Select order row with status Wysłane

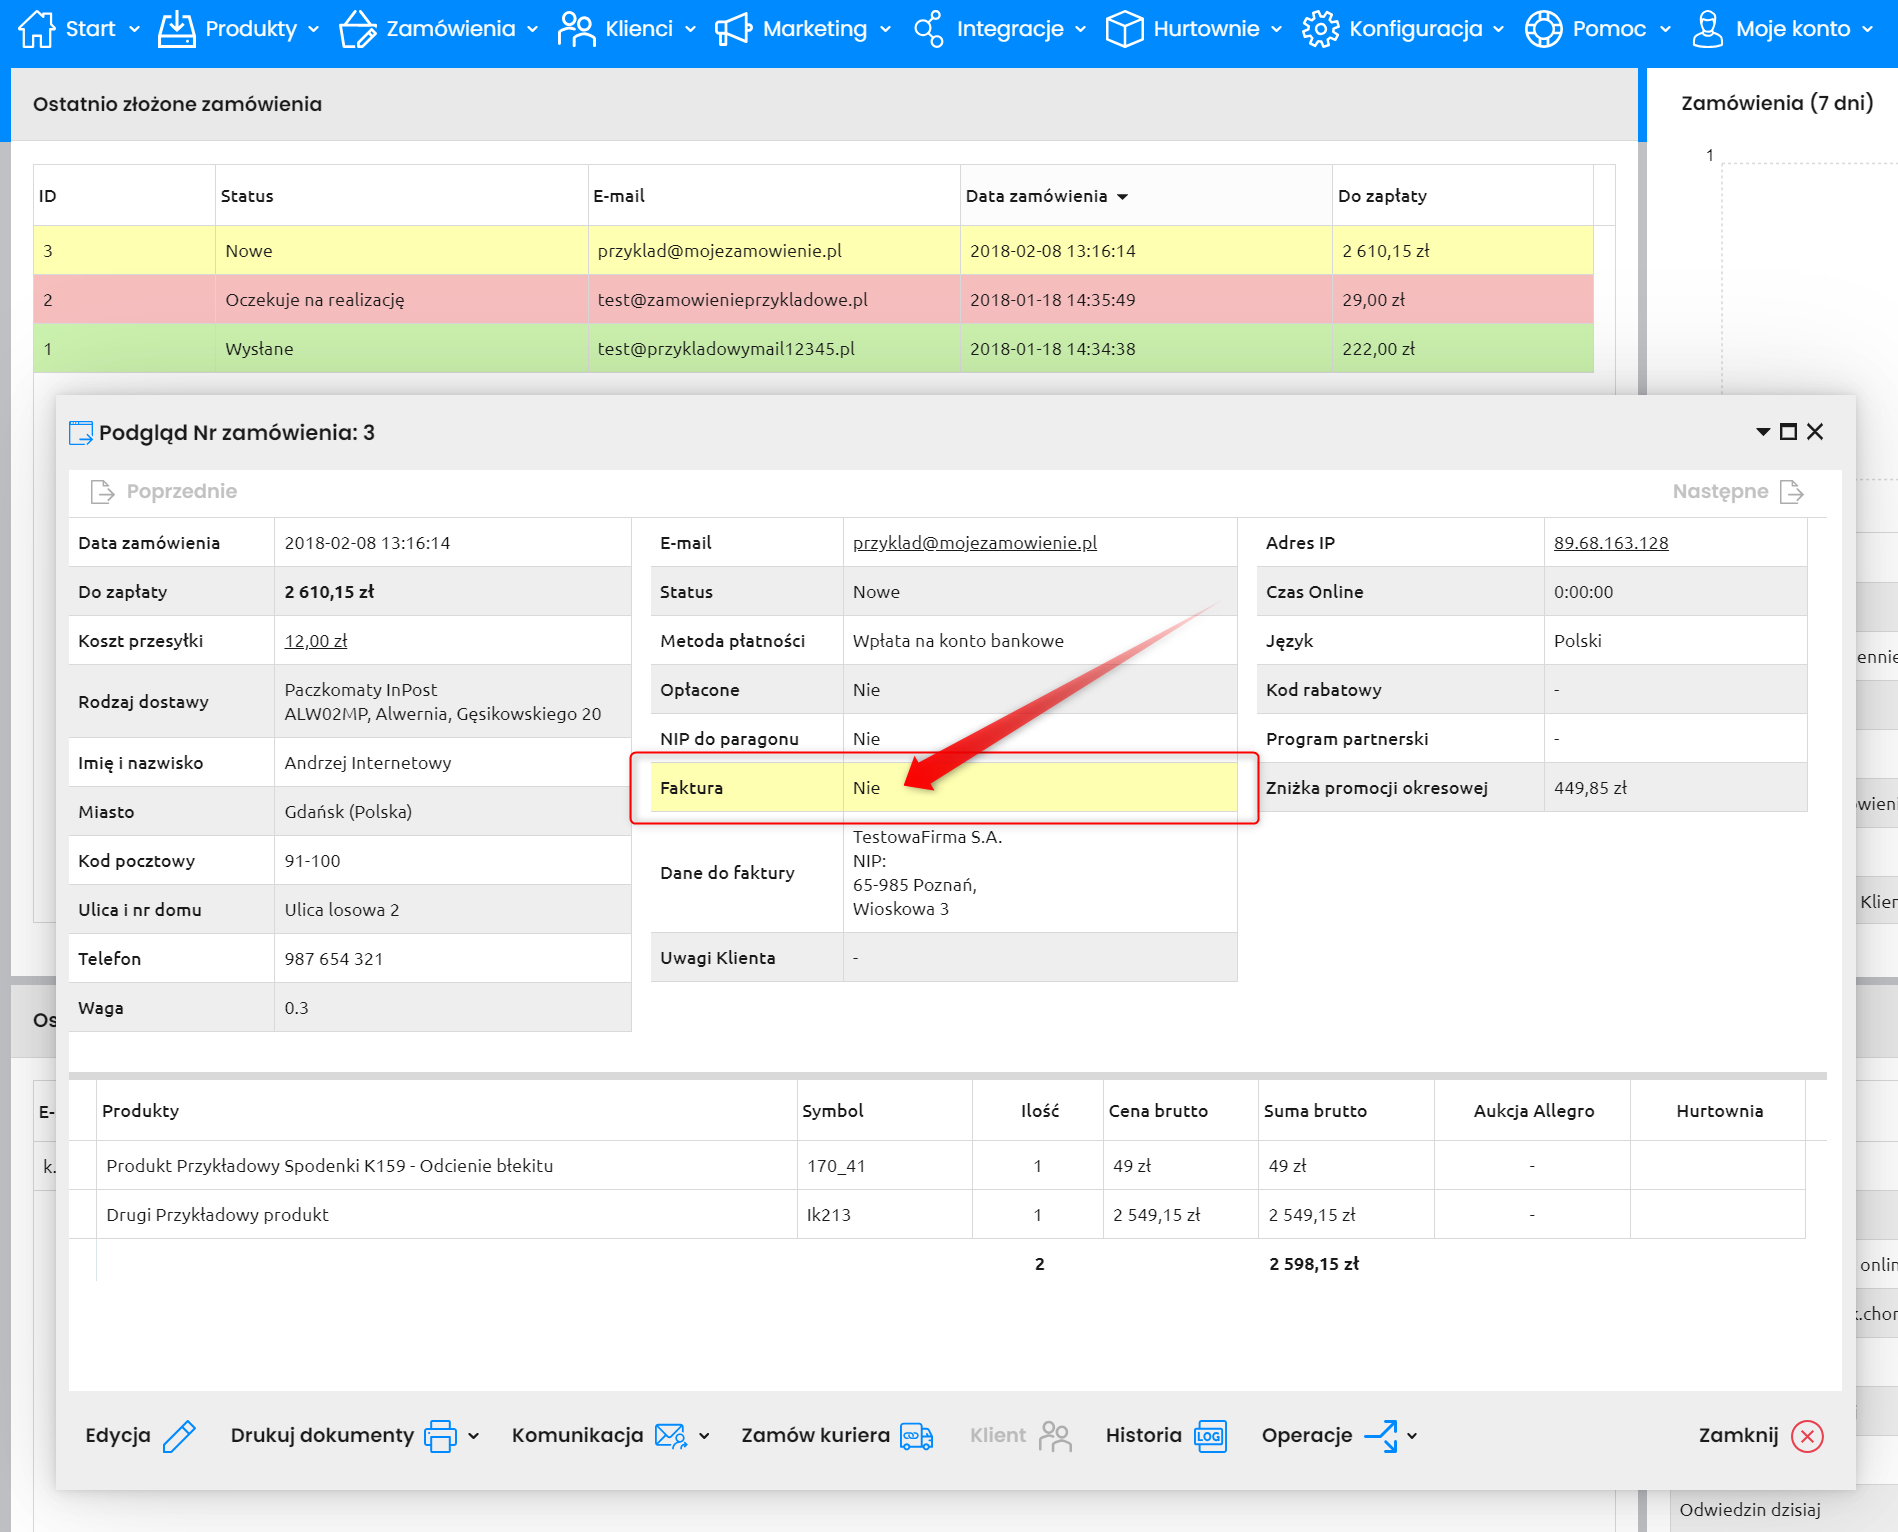pos(813,349)
